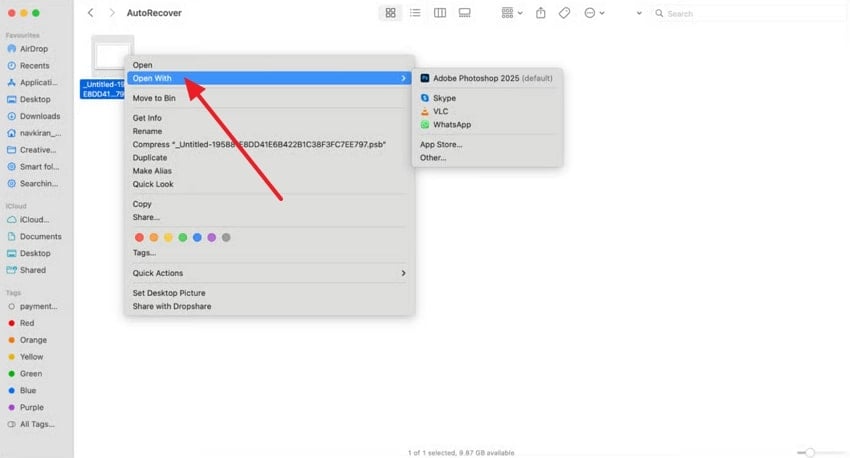Click the tag icon in toolbar
The height and width of the screenshot is (458, 850).
coord(564,13)
